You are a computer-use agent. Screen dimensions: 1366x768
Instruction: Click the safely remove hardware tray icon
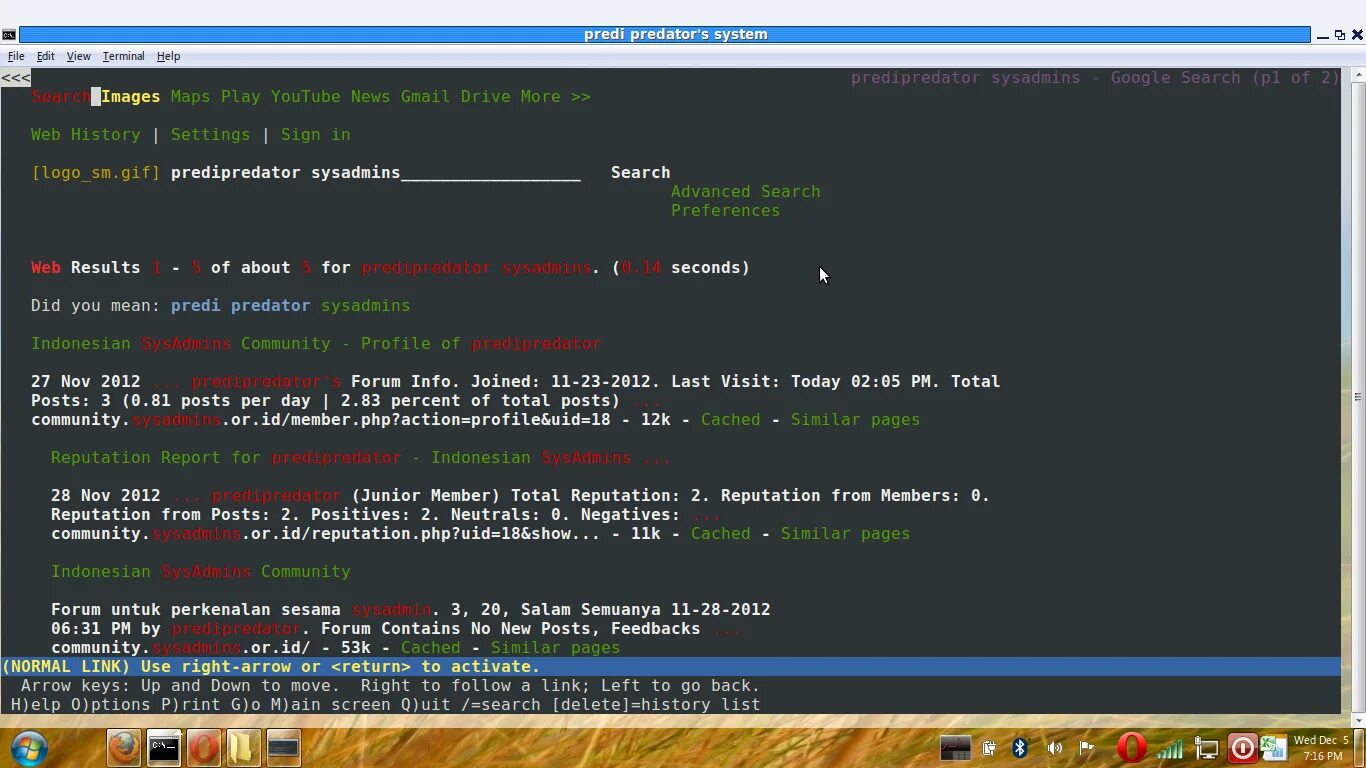pos(989,747)
